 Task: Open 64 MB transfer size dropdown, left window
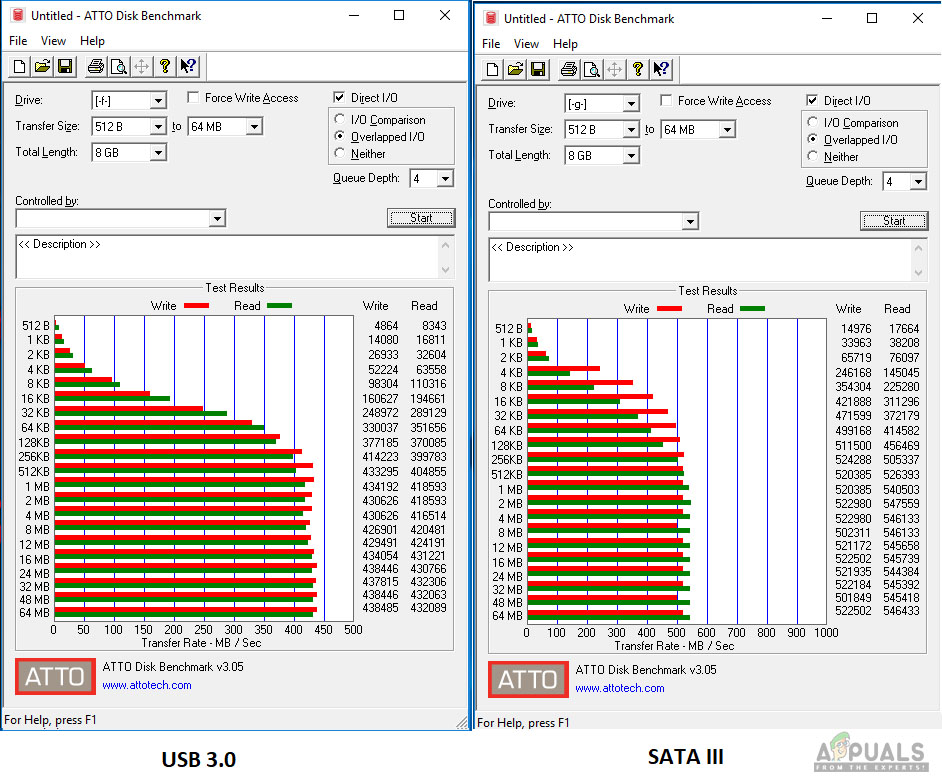[x=255, y=127]
